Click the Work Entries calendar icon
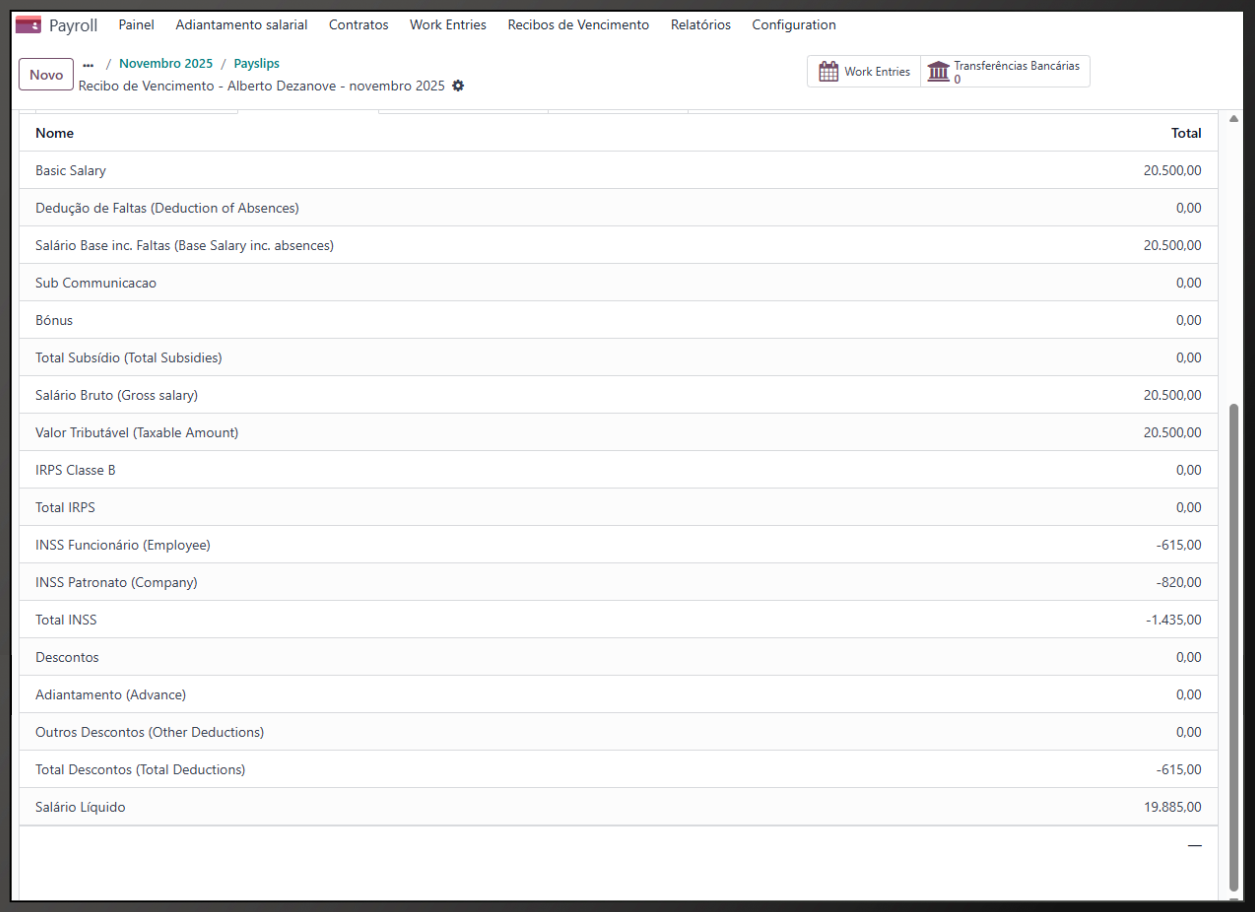Viewport: 1255px width, 912px height. tap(828, 72)
